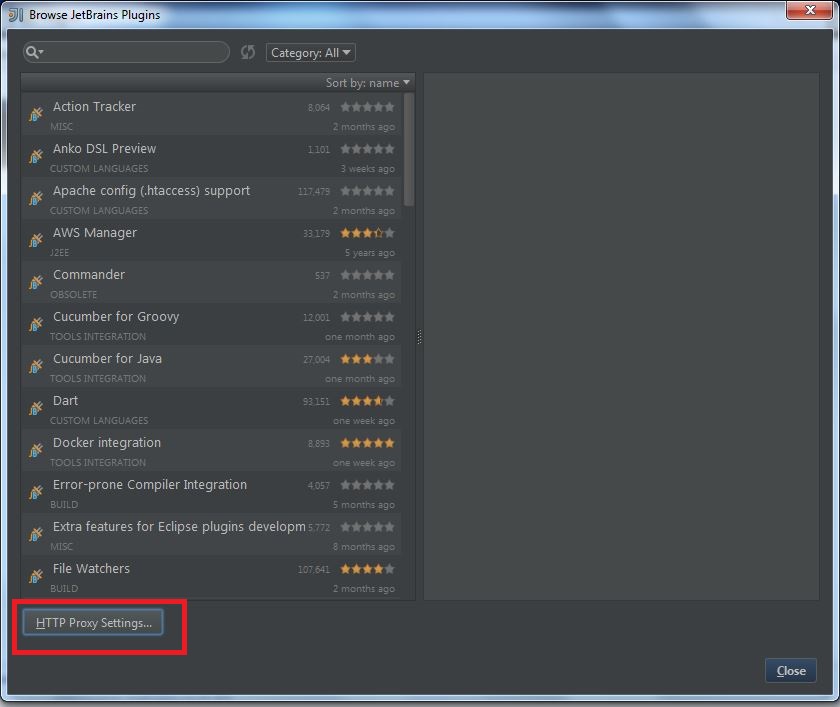Select Apache config (.htaccess) support name
This screenshot has width=840, height=707.
[x=151, y=191]
